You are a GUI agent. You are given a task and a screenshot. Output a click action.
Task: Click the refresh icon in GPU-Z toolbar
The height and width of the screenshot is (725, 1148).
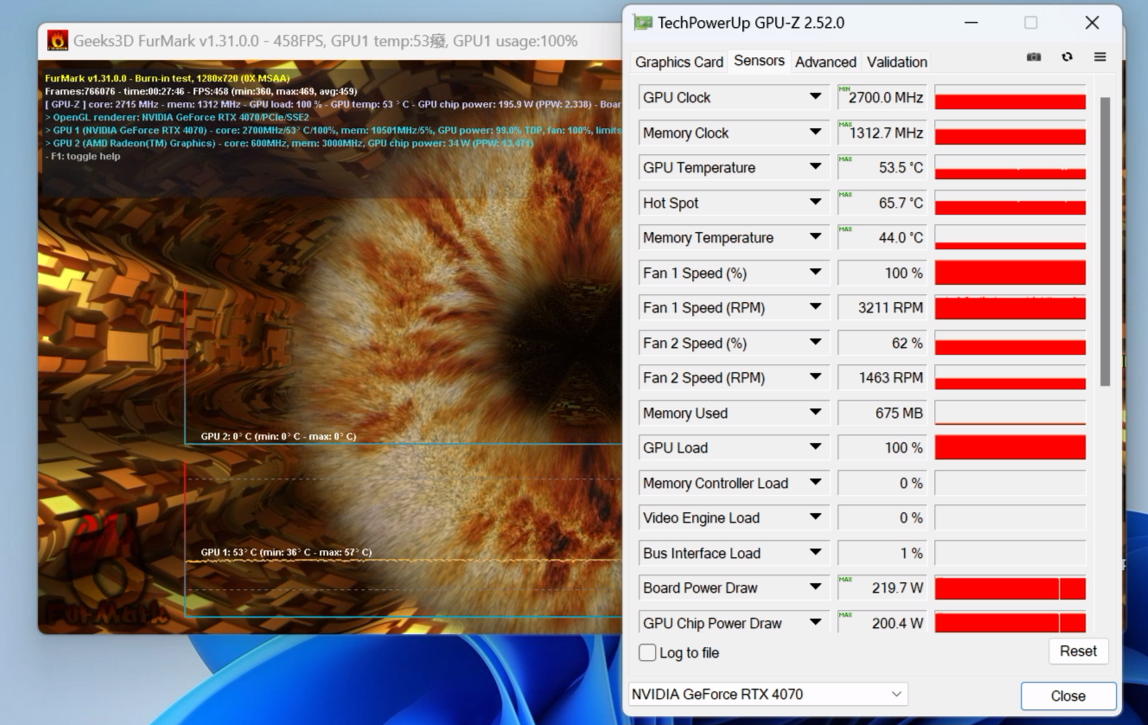click(x=1067, y=58)
